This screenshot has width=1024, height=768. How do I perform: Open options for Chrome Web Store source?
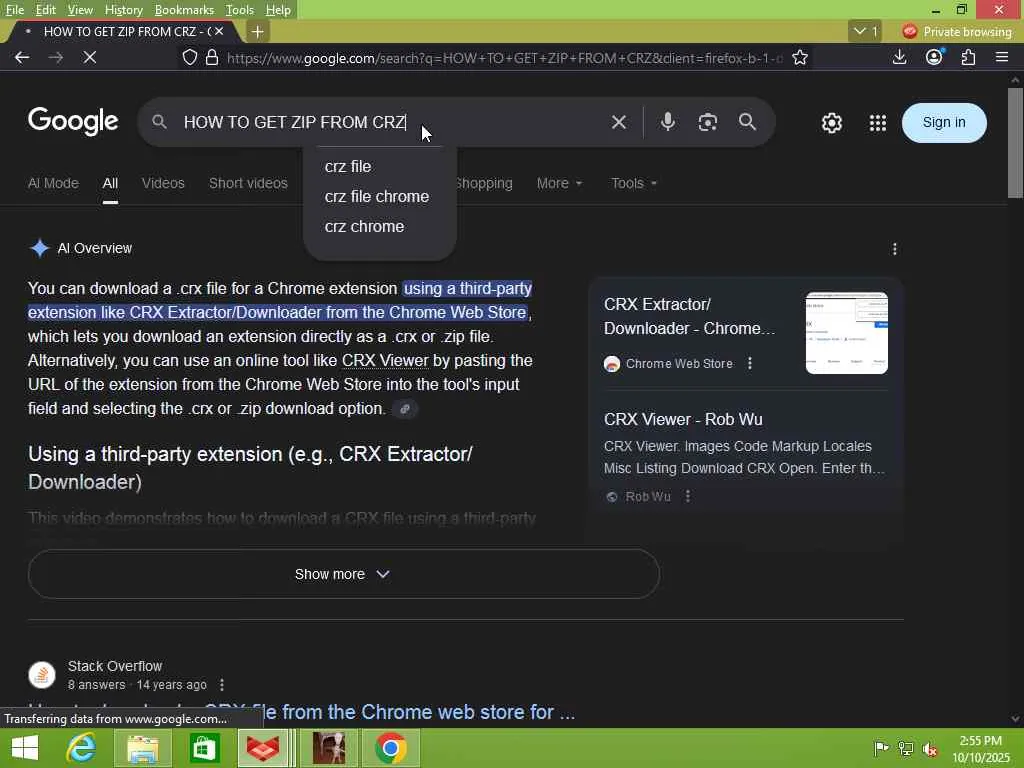click(x=750, y=363)
